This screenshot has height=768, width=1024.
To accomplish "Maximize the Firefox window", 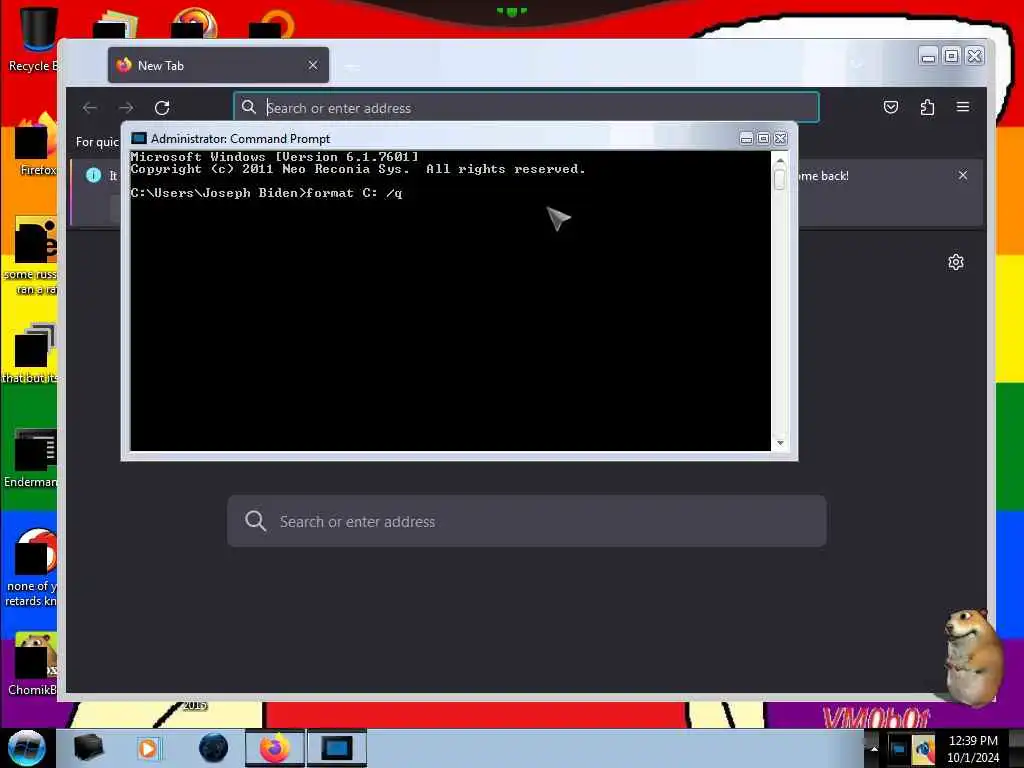I will pyautogui.click(x=952, y=56).
